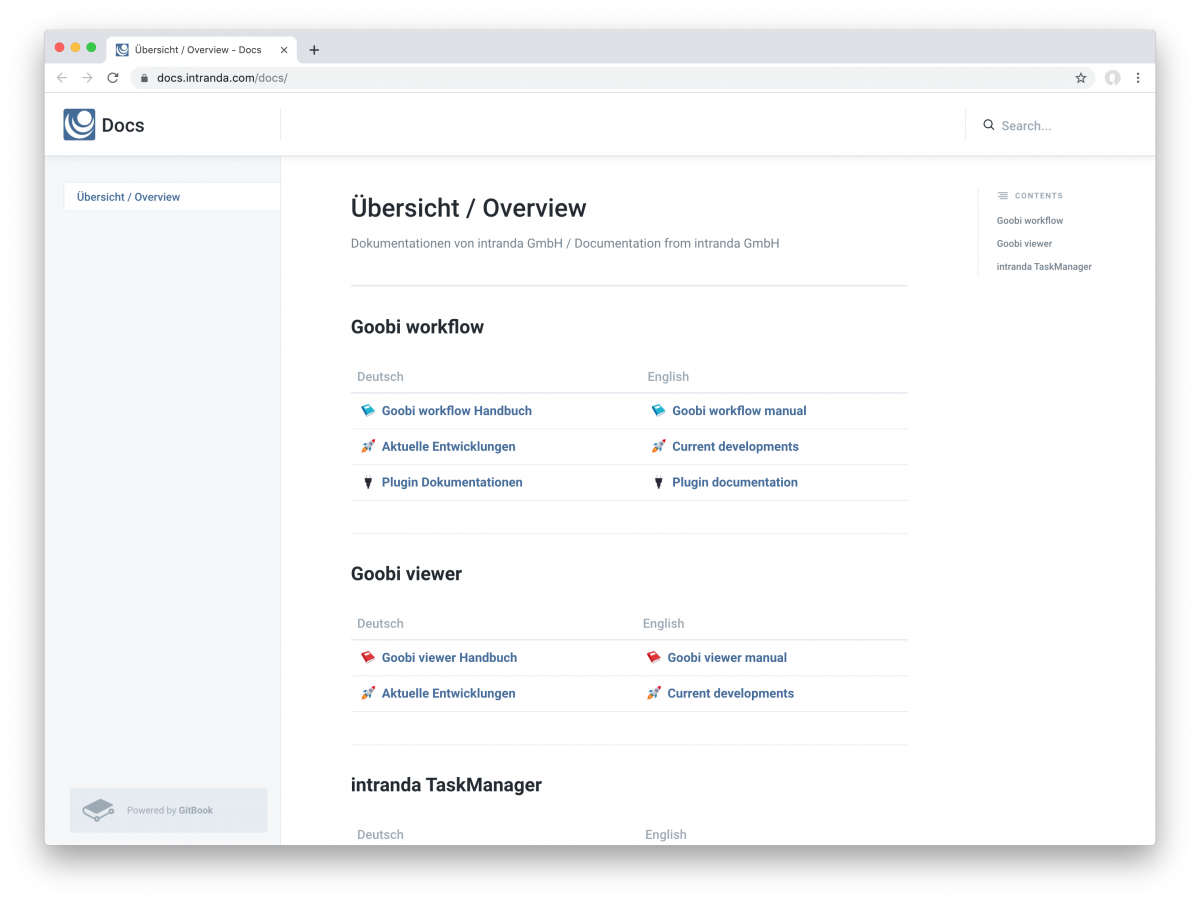Screen dimensions: 1200x904
Task: Click the intranda TaskManager contents entry
Action: tap(1044, 266)
